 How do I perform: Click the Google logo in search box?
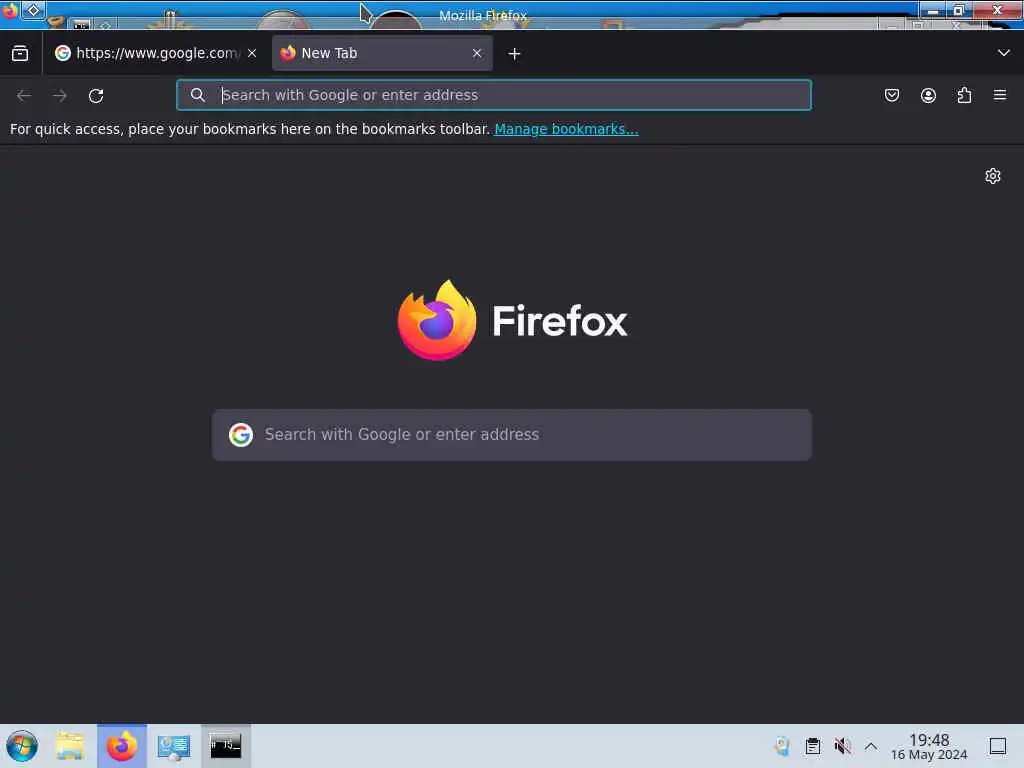coord(241,435)
